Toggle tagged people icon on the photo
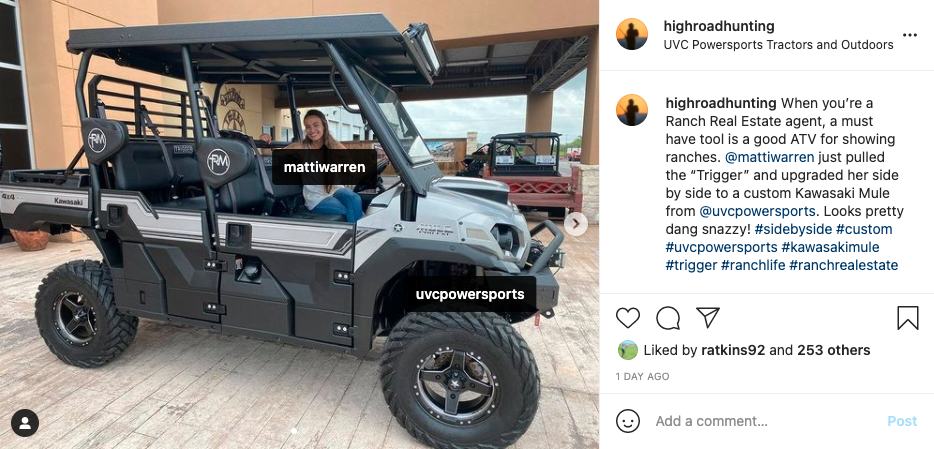The width and height of the screenshot is (934, 449). pos(25,423)
